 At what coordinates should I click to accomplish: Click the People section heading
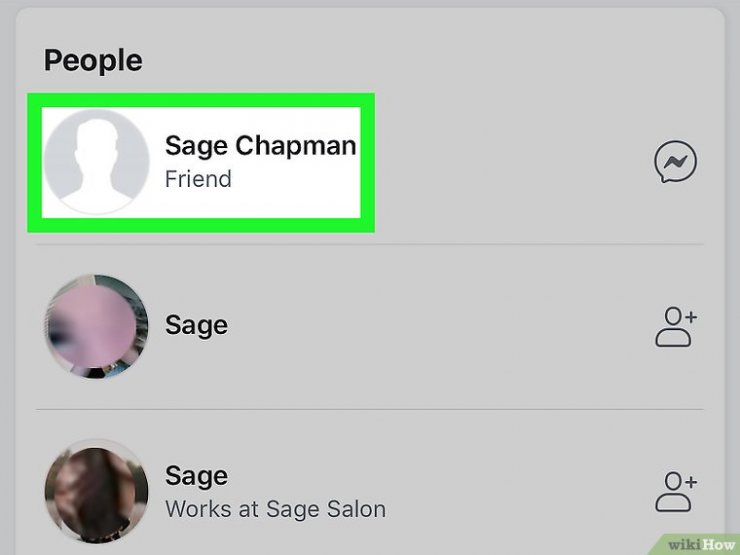tap(93, 60)
